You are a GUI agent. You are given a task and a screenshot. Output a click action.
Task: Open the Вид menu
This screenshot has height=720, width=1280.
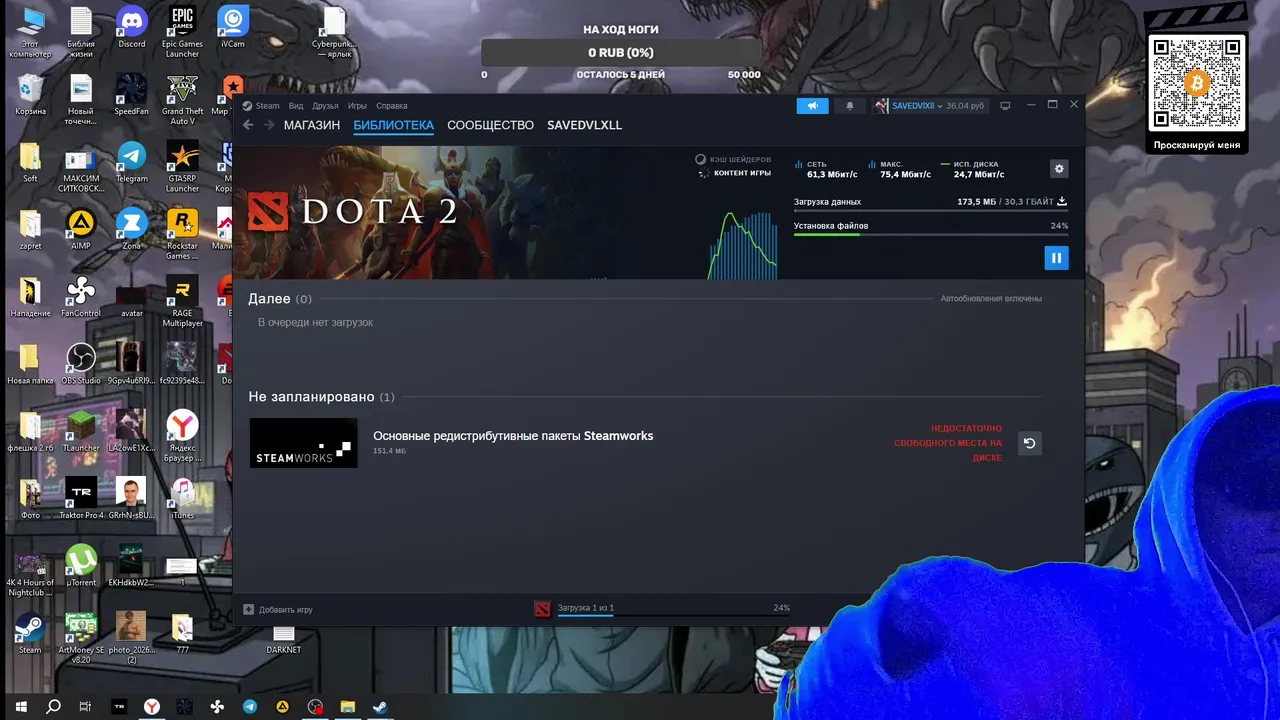[x=296, y=106]
